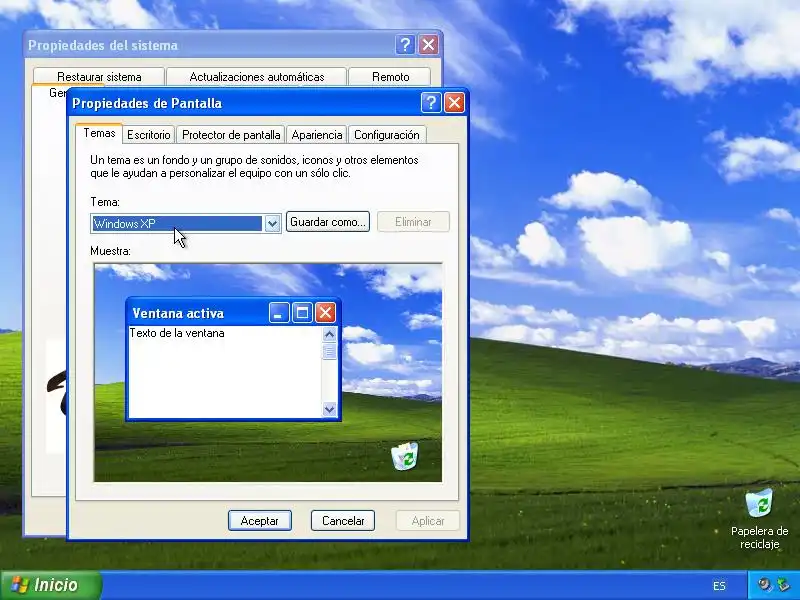Click the last system tray icon on the taskbar
This screenshot has height=600, width=800.
coord(783,585)
